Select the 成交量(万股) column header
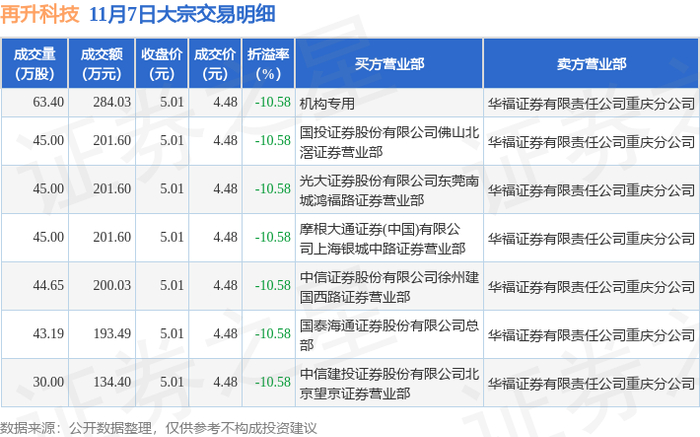The width and height of the screenshot is (700, 437). coord(34,64)
